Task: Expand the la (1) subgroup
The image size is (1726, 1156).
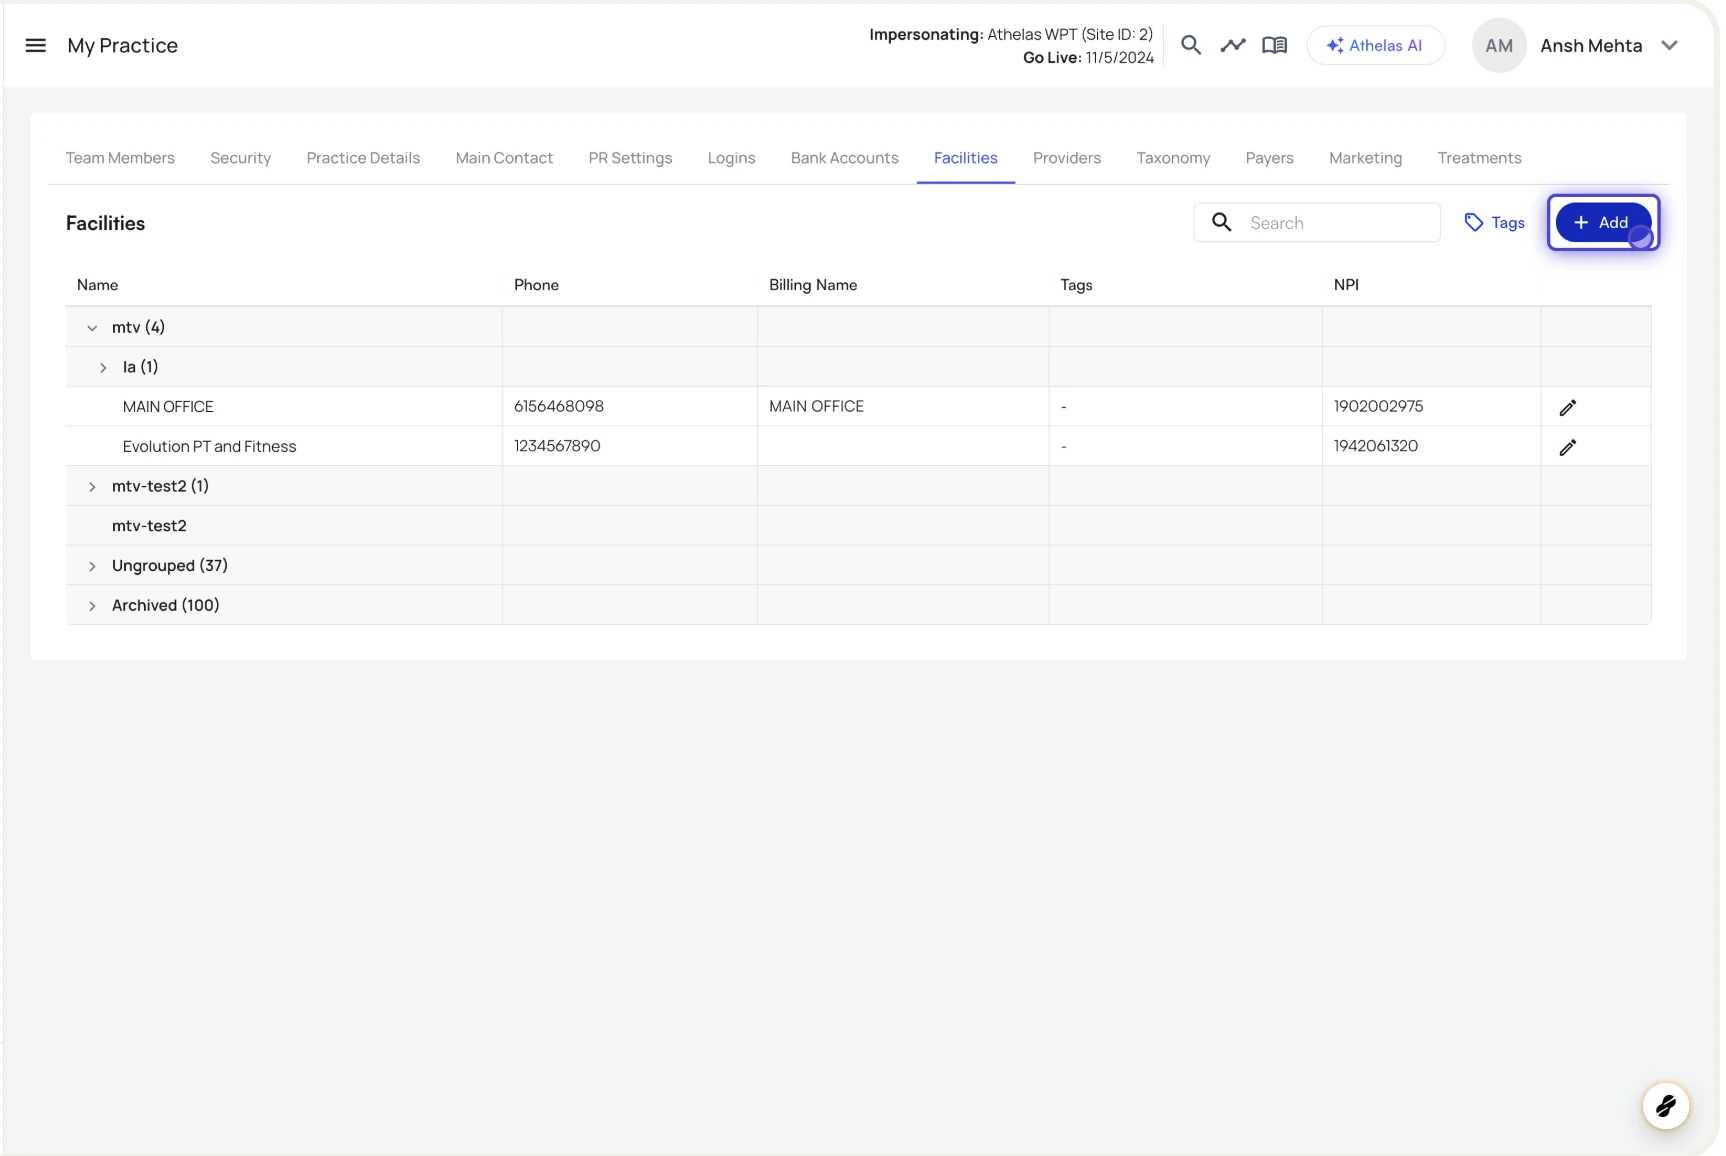Action: coord(103,367)
